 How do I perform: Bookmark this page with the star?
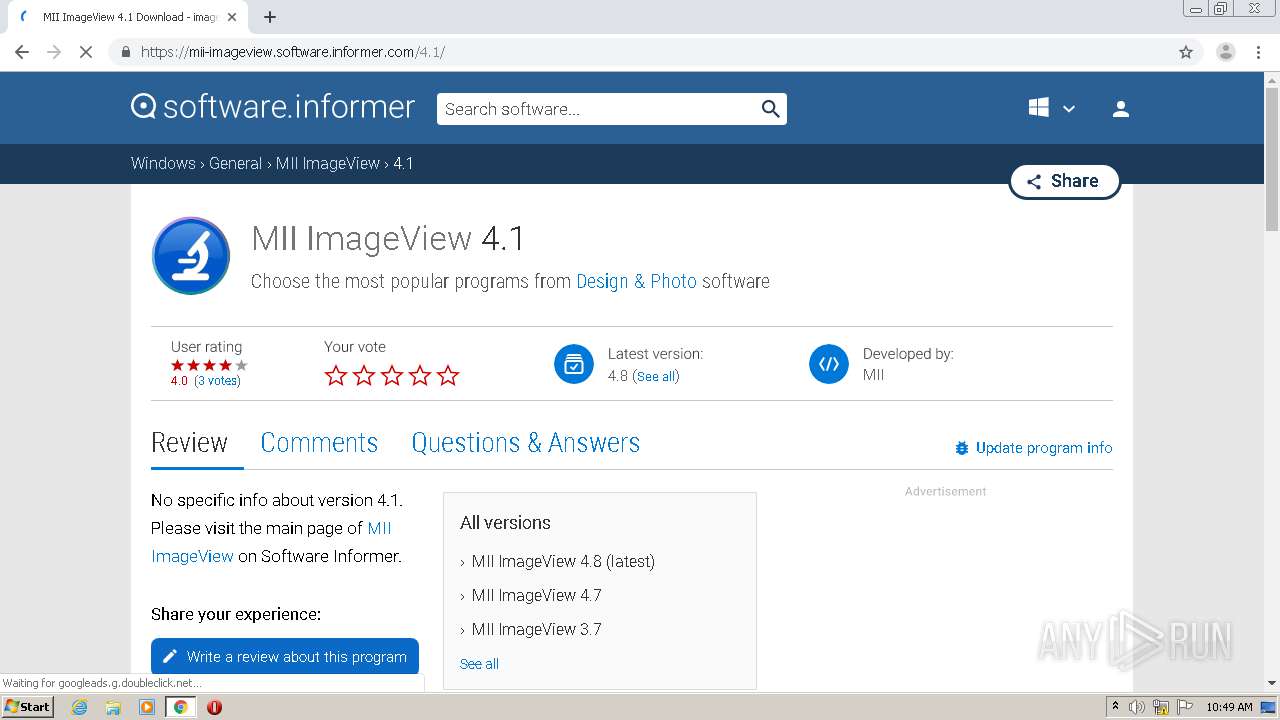tap(1186, 52)
